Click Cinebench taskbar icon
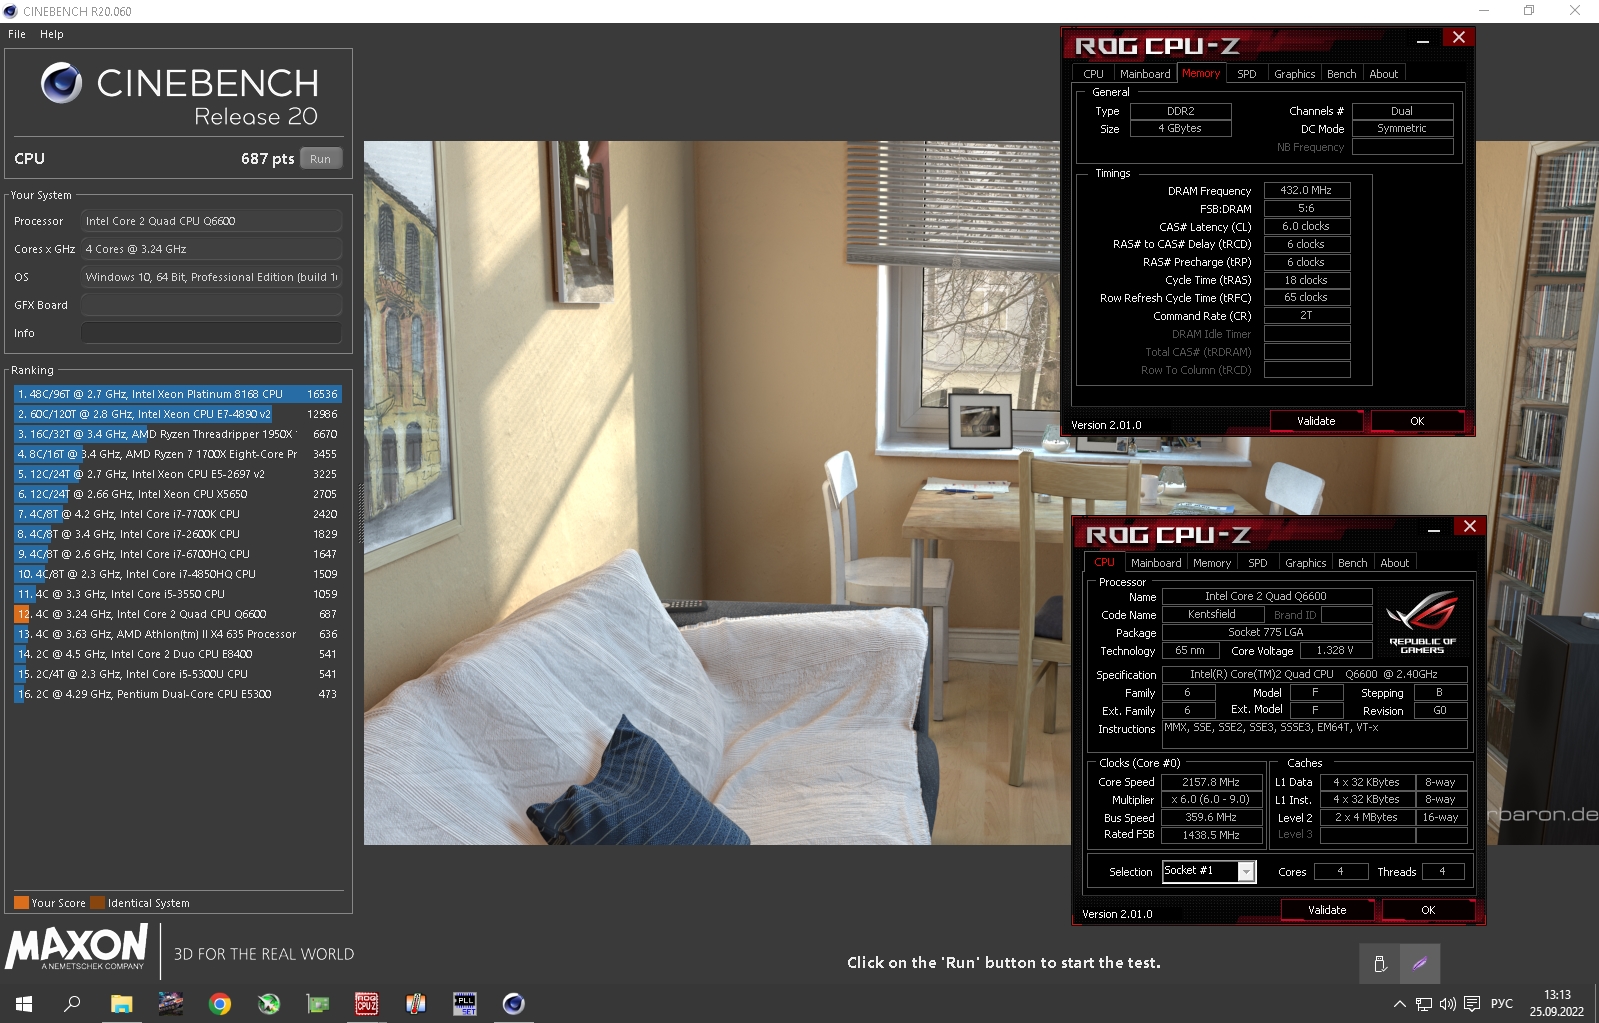Image resolution: width=1599 pixels, height=1023 pixels. click(x=514, y=1003)
